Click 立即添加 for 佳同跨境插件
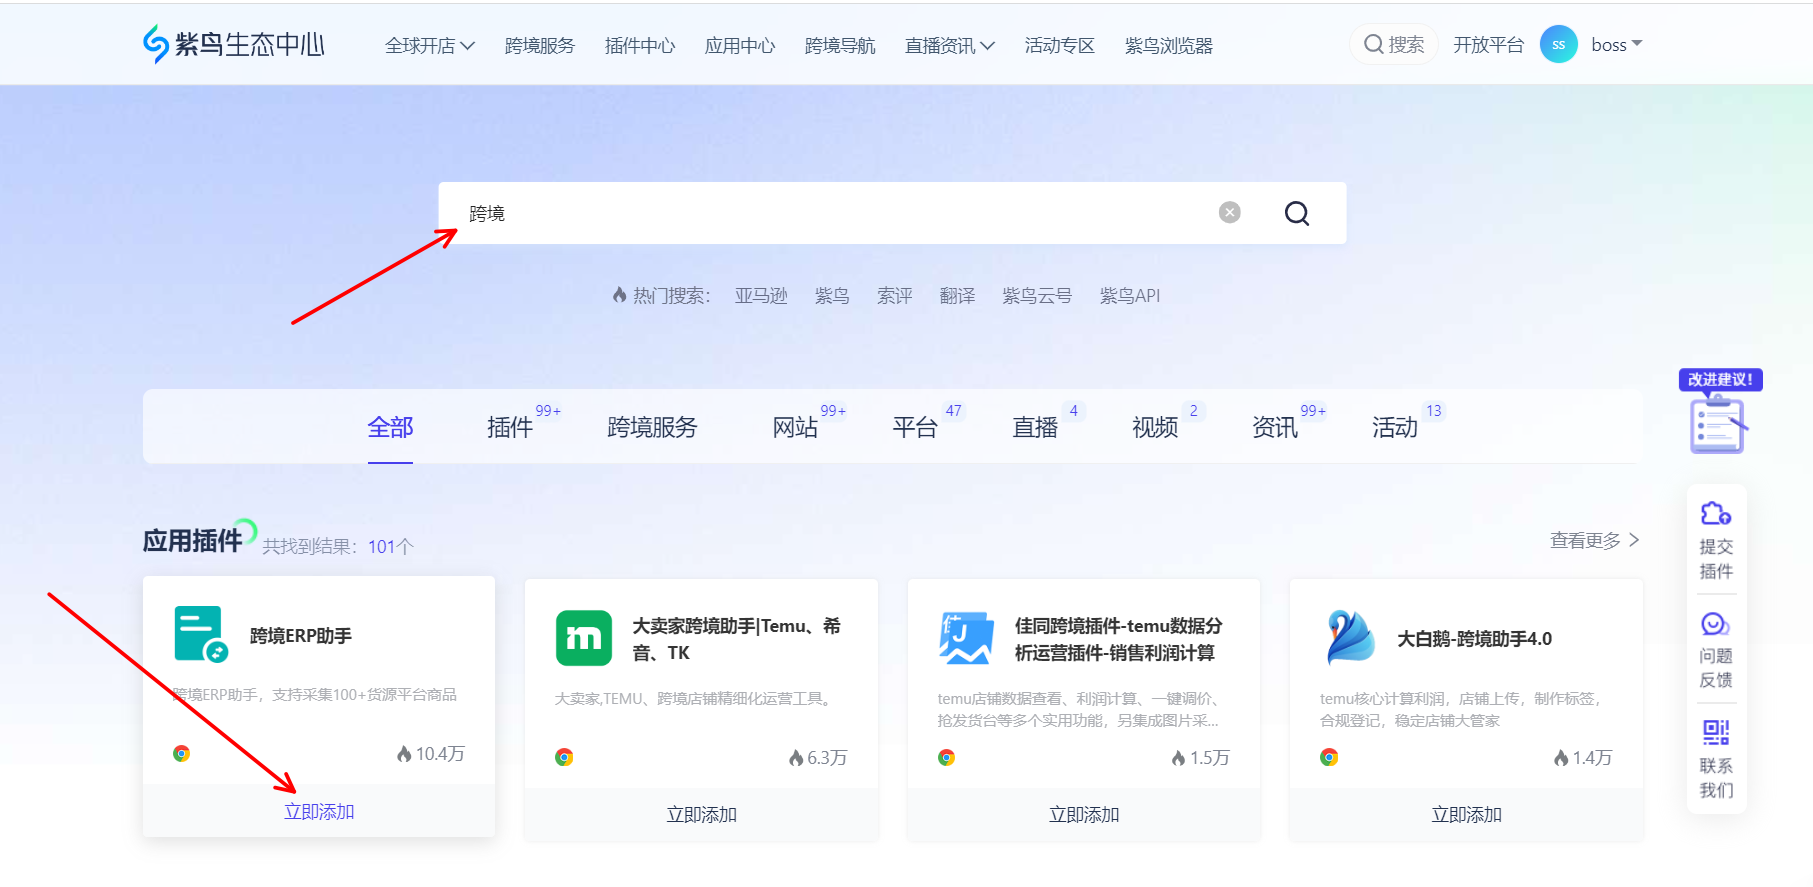The image size is (1813, 887). (x=1084, y=815)
